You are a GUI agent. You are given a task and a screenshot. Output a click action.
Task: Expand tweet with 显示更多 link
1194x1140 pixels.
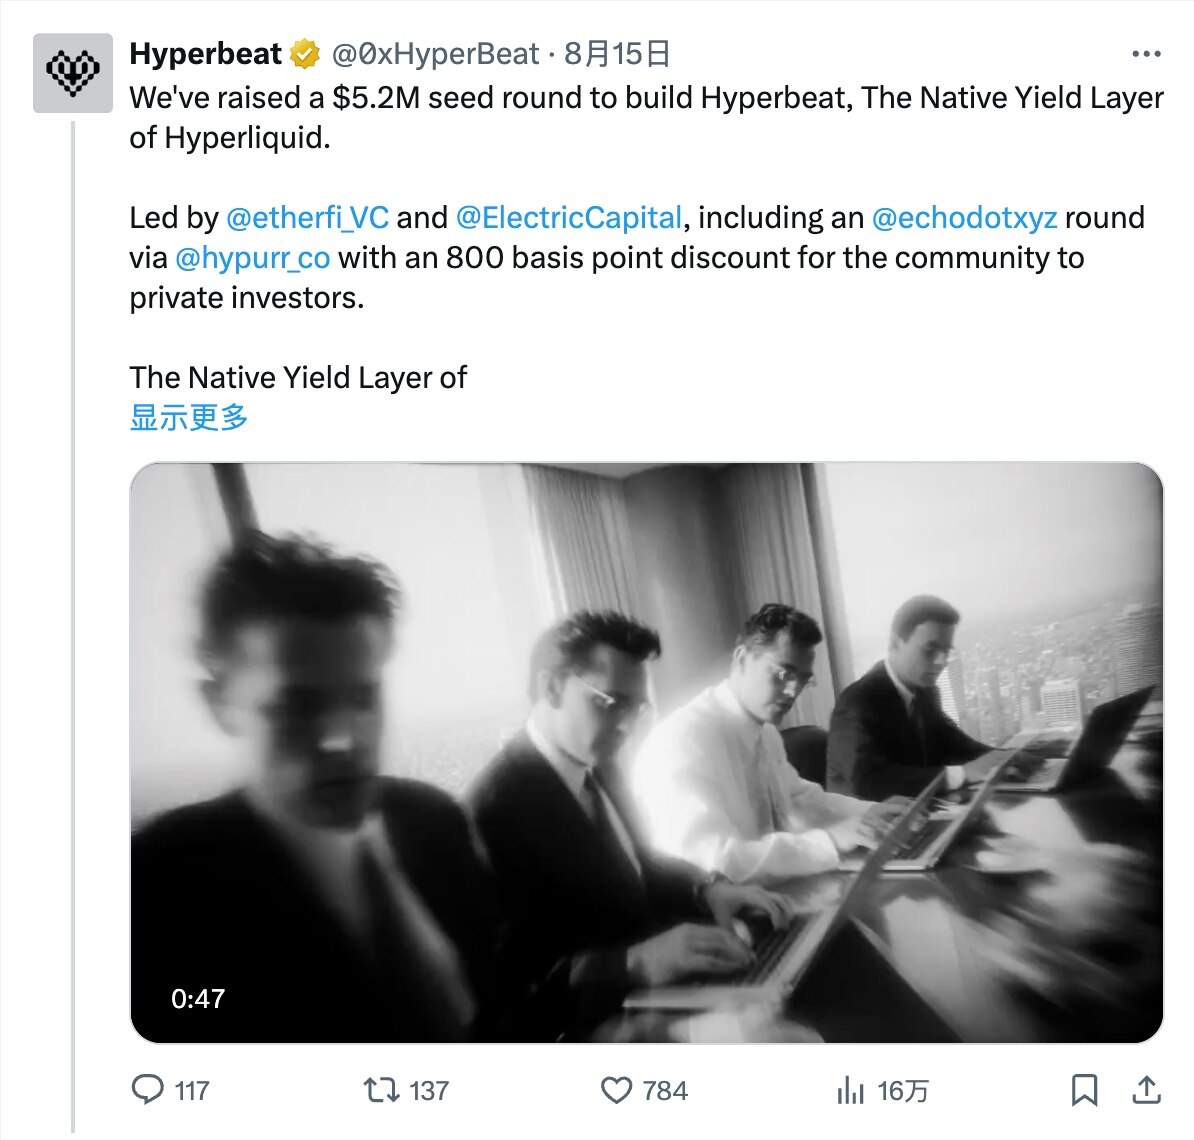coord(189,417)
